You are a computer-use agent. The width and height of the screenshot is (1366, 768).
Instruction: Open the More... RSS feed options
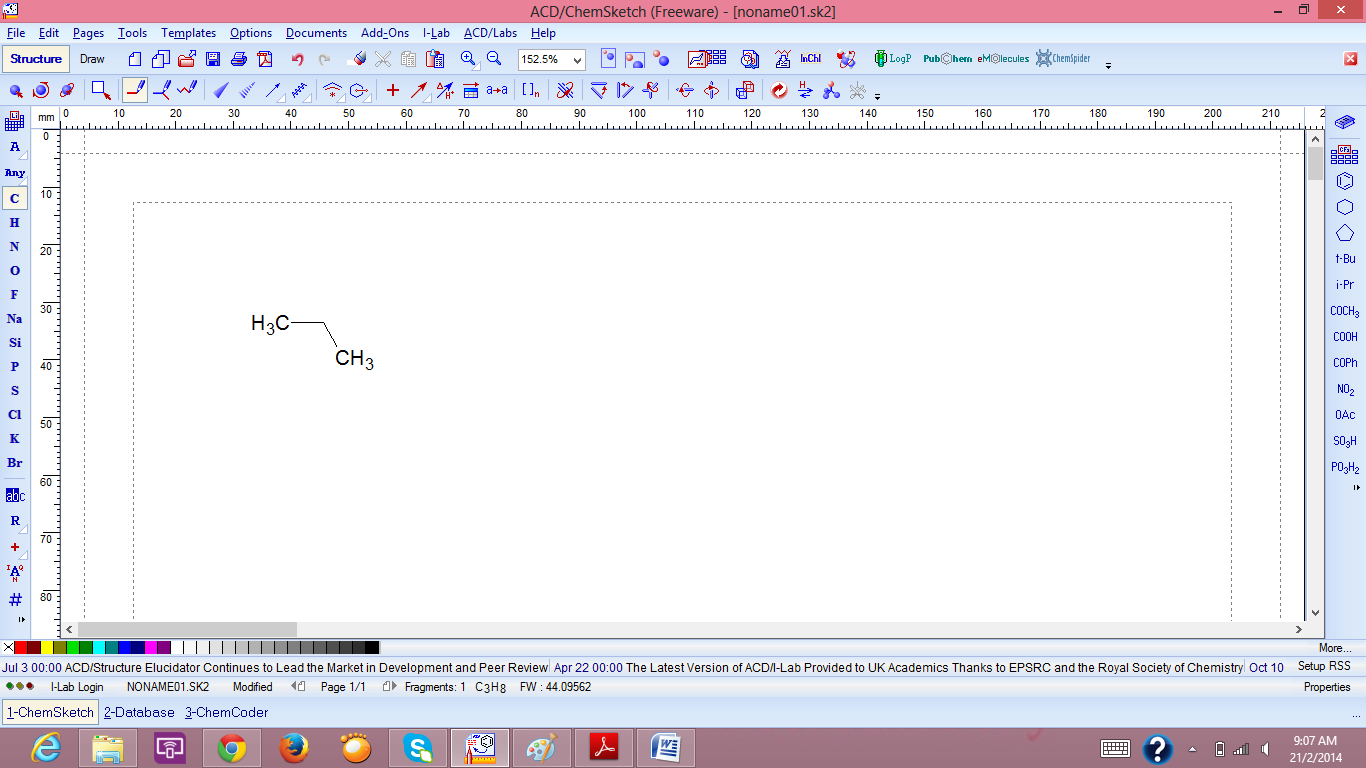(x=1334, y=648)
